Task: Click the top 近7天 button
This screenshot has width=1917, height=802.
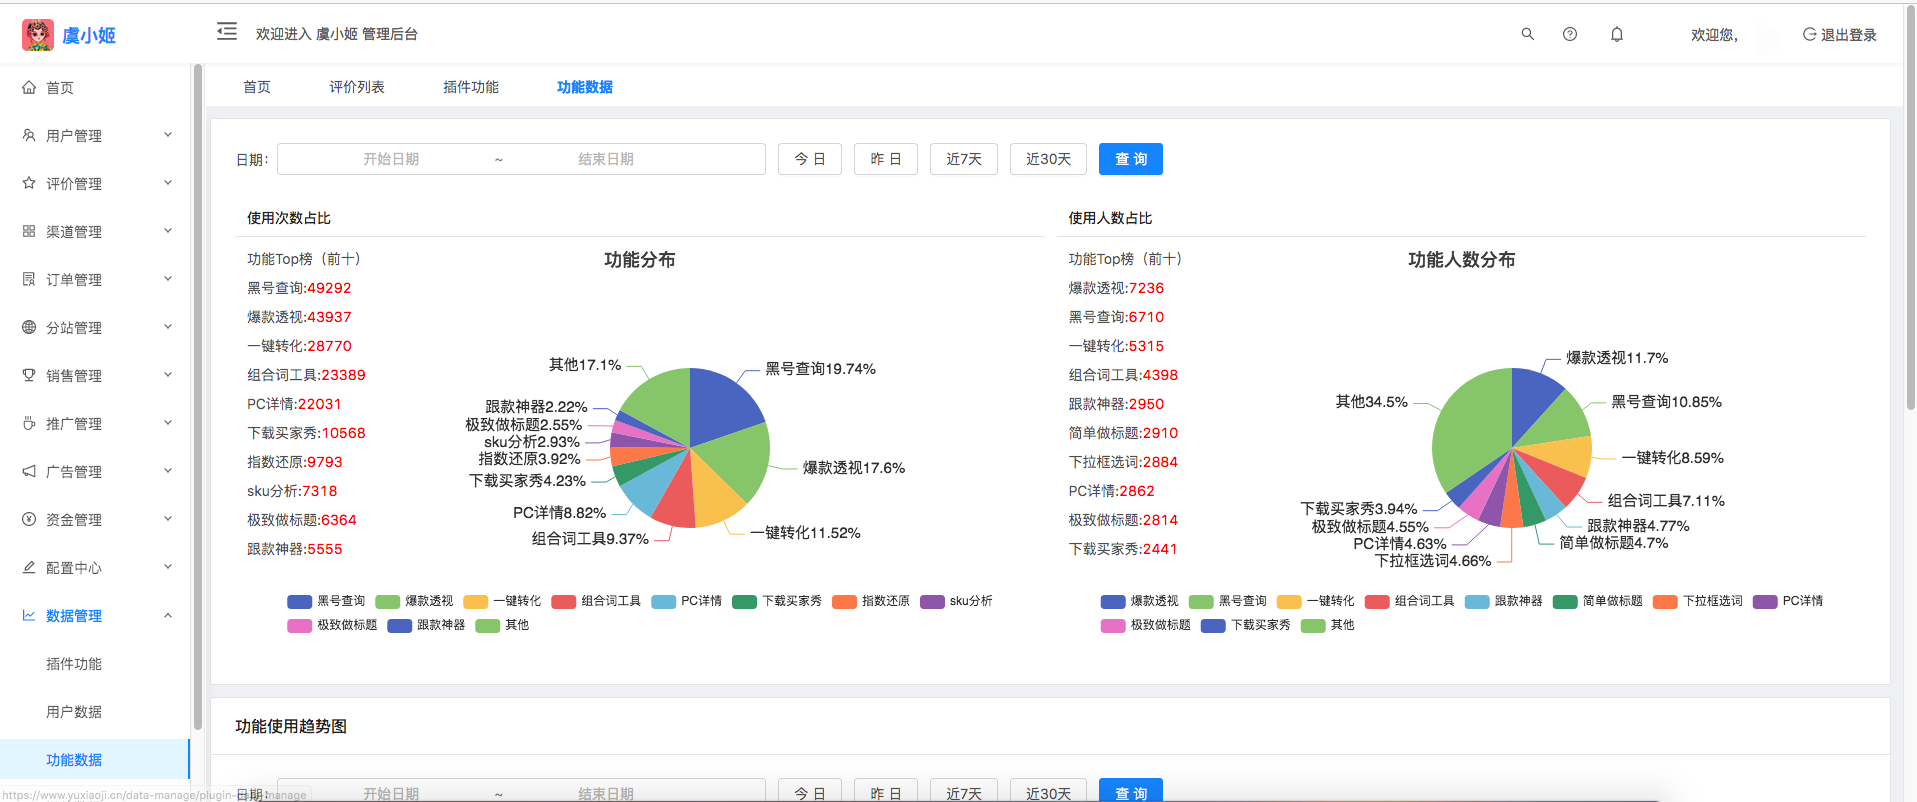Action: point(964,159)
